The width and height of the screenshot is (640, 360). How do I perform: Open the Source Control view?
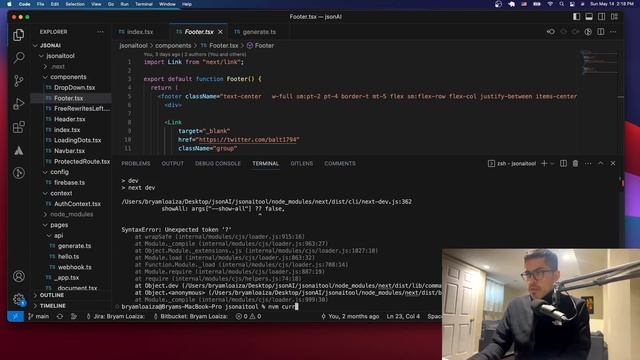(x=18, y=80)
